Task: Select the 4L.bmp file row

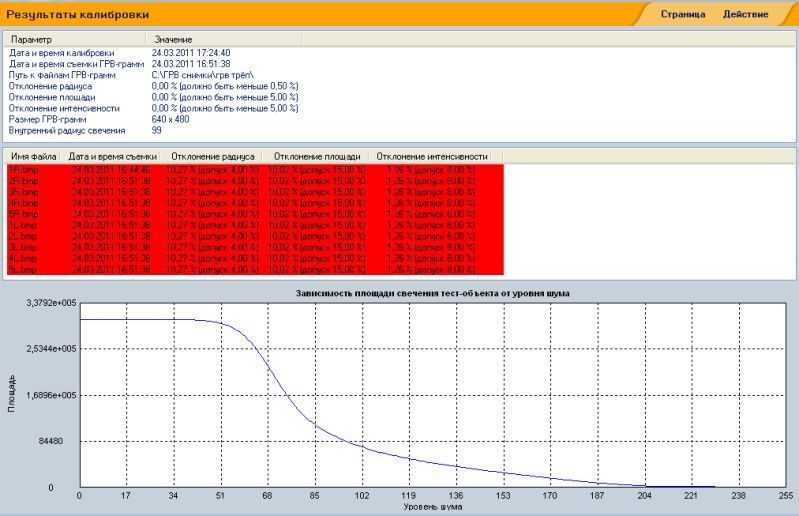Action: (255, 259)
